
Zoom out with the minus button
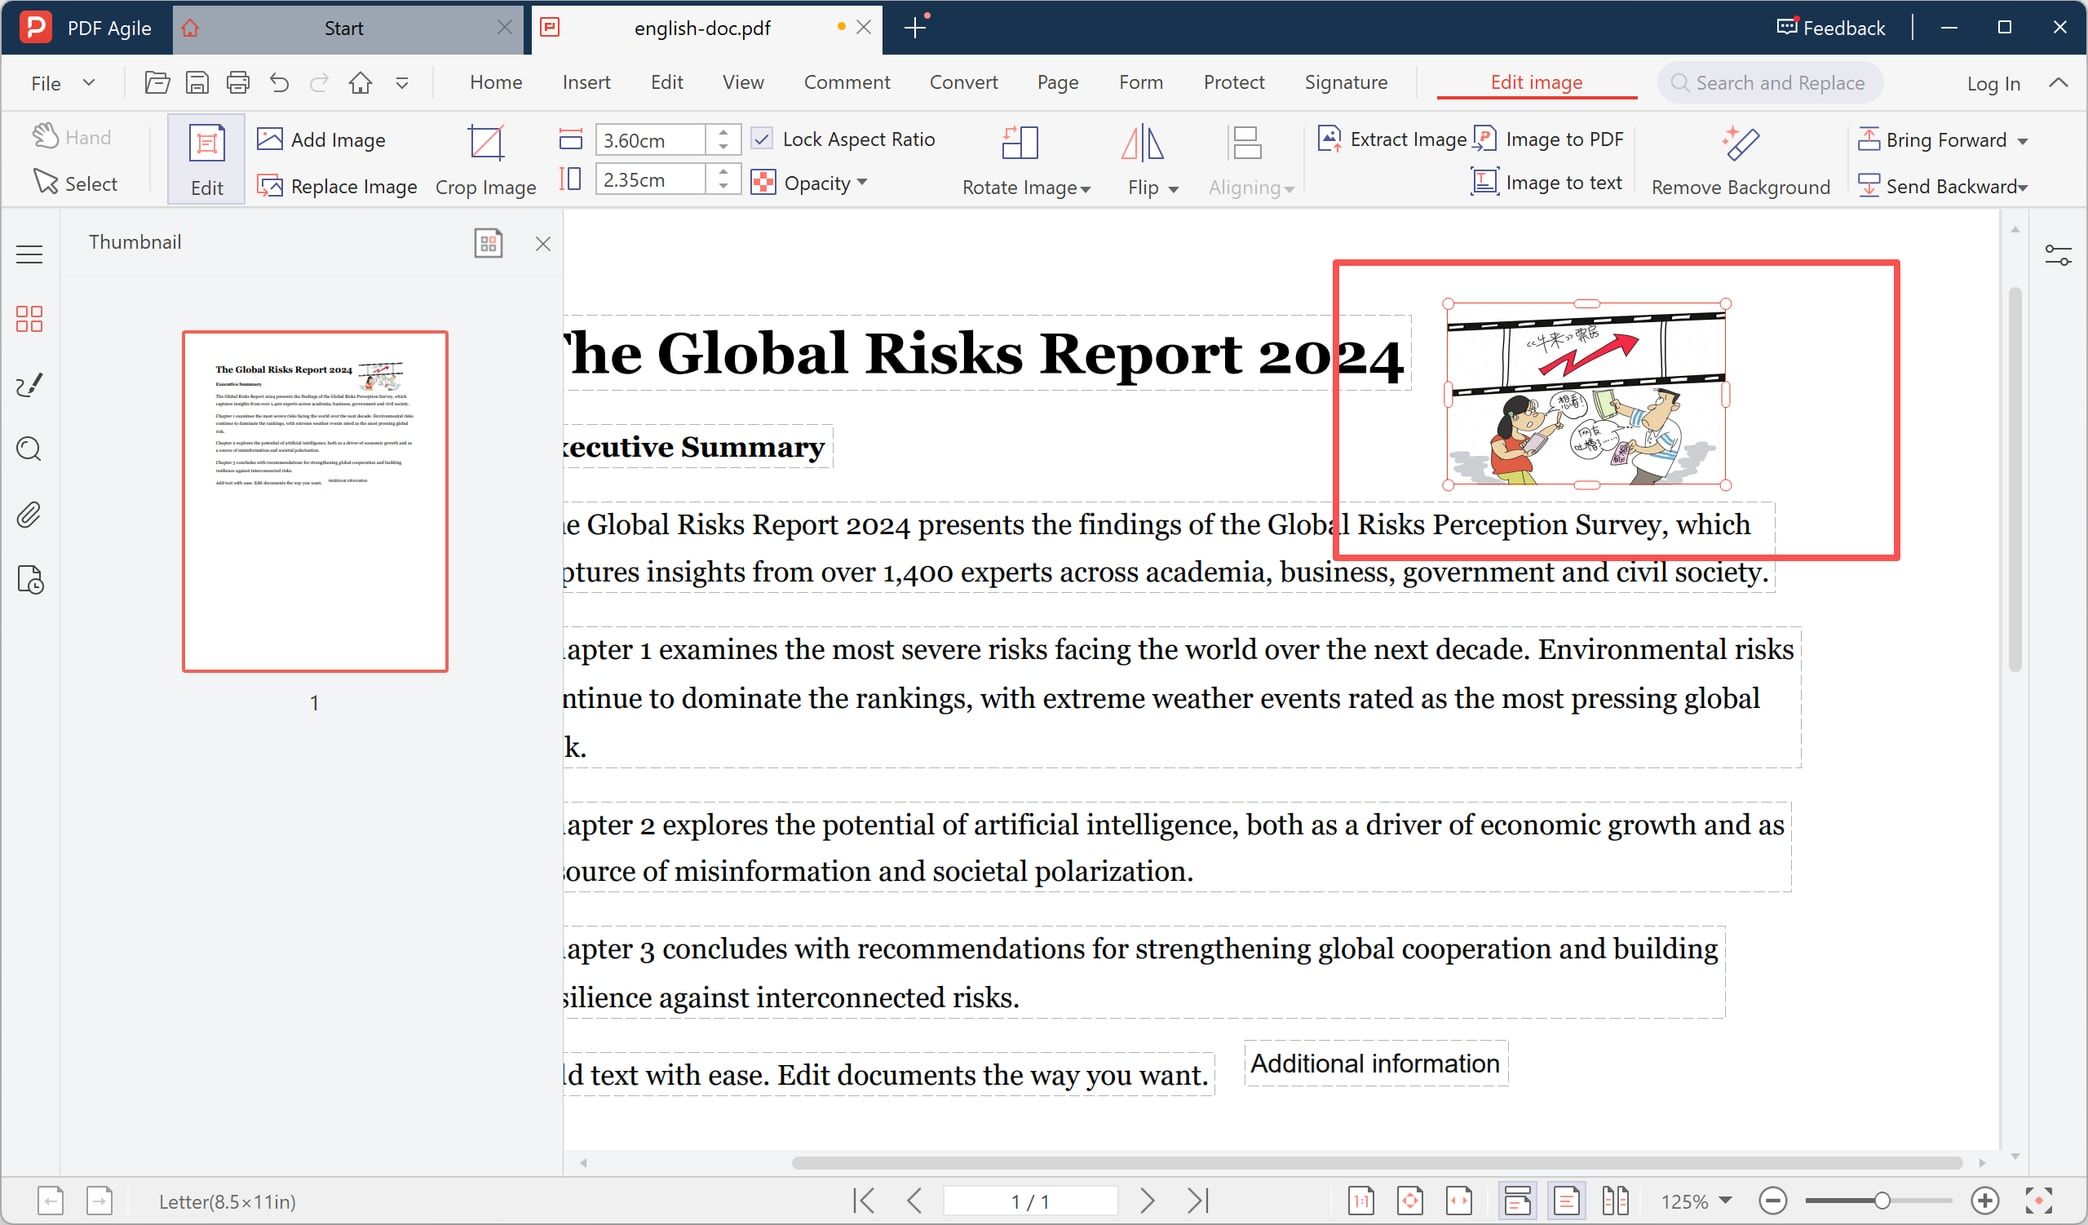[x=1773, y=1200]
